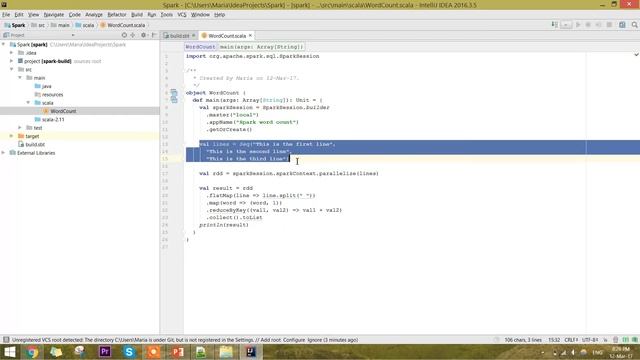Click the Debug icon in toolbar
640x360 pixels.
[x=588, y=25]
